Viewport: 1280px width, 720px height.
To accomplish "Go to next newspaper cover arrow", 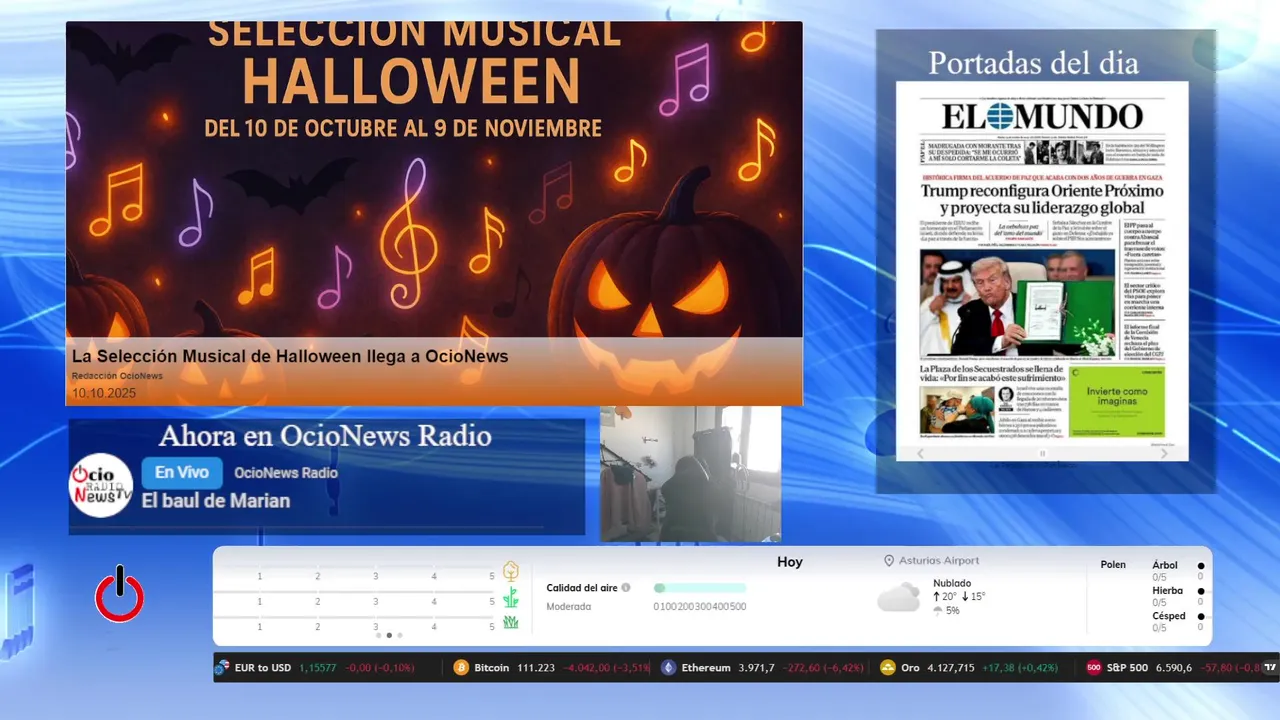I will pos(1164,454).
